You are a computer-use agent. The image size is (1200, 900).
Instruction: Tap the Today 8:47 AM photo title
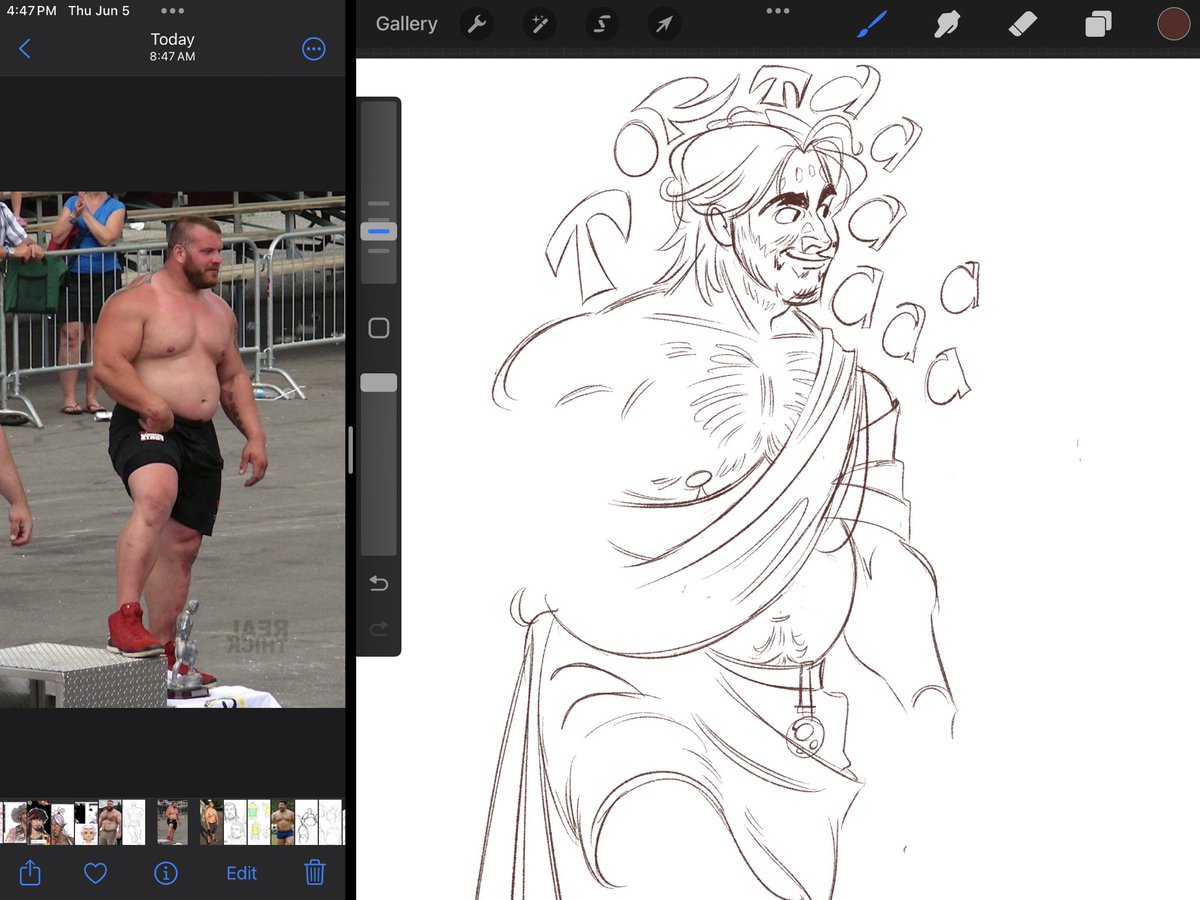tap(172, 47)
